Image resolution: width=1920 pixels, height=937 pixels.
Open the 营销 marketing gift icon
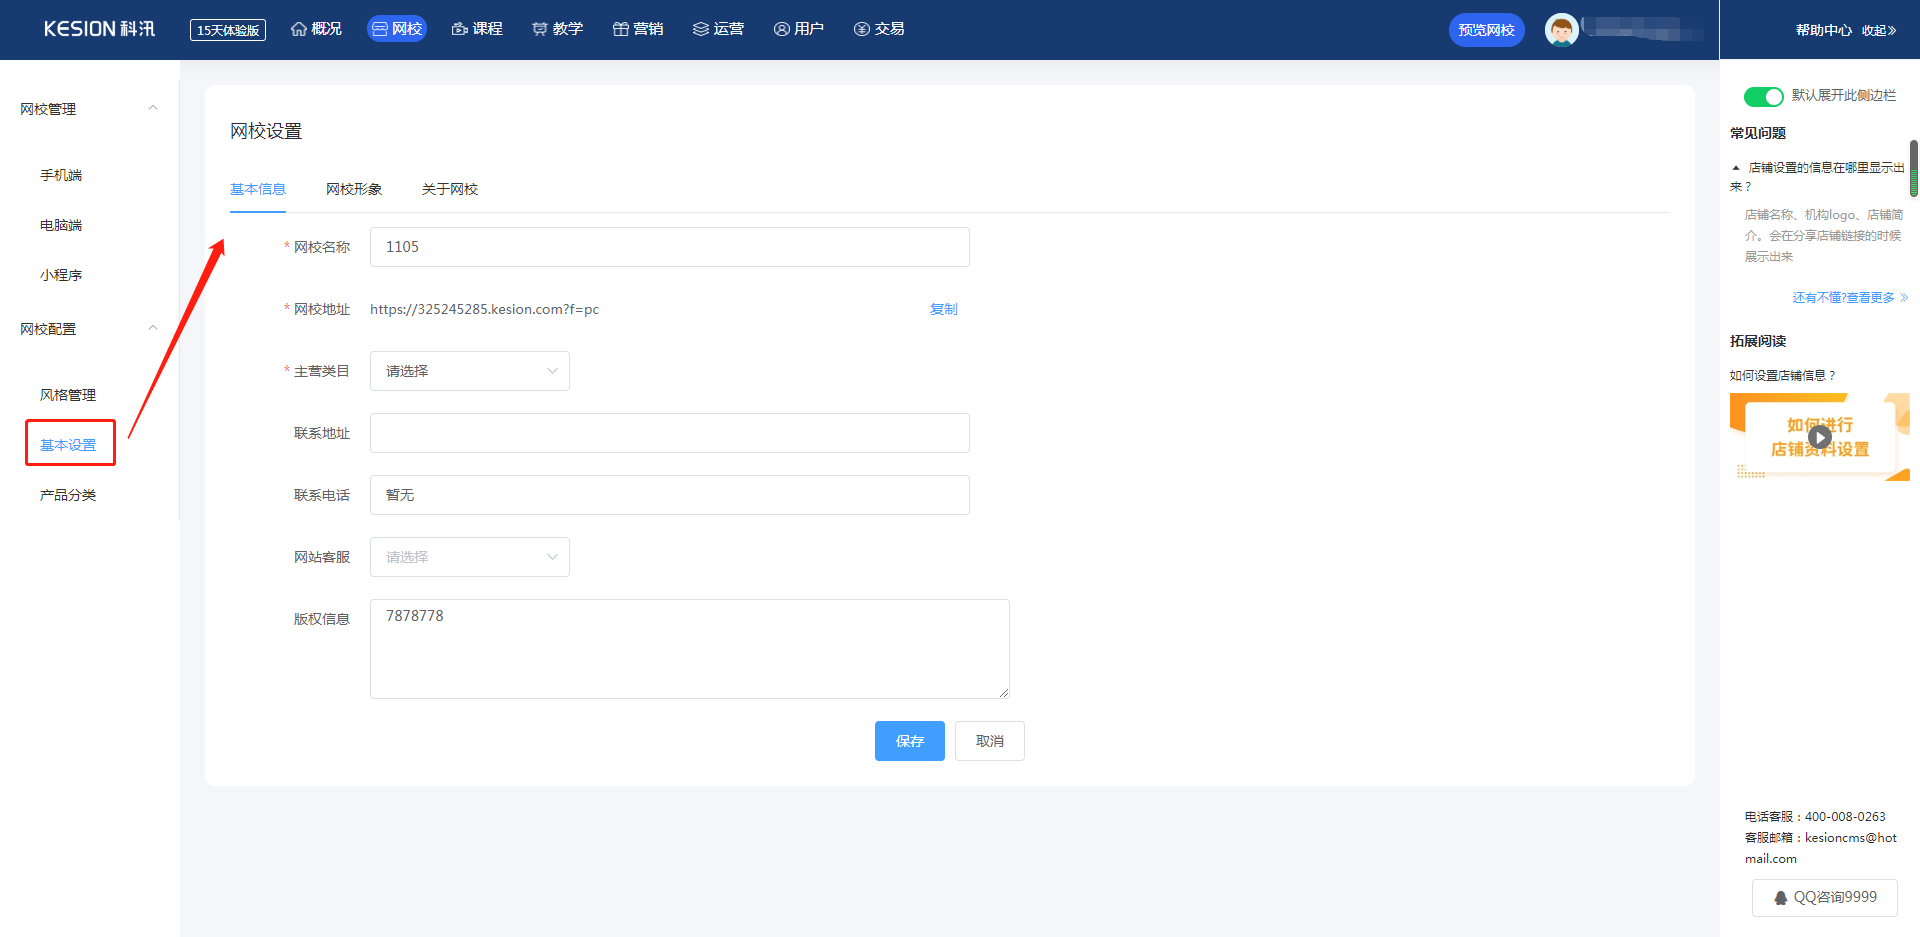(620, 29)
